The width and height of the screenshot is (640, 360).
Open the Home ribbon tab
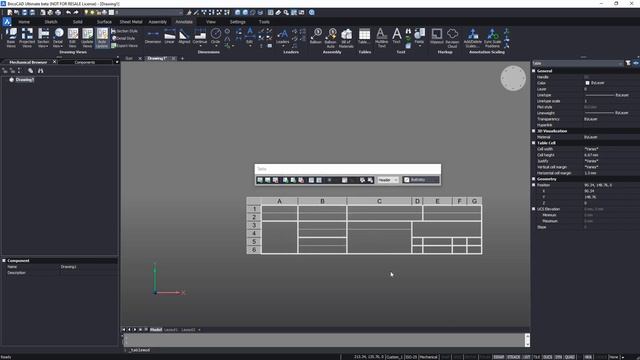click(x=24, y=22)
